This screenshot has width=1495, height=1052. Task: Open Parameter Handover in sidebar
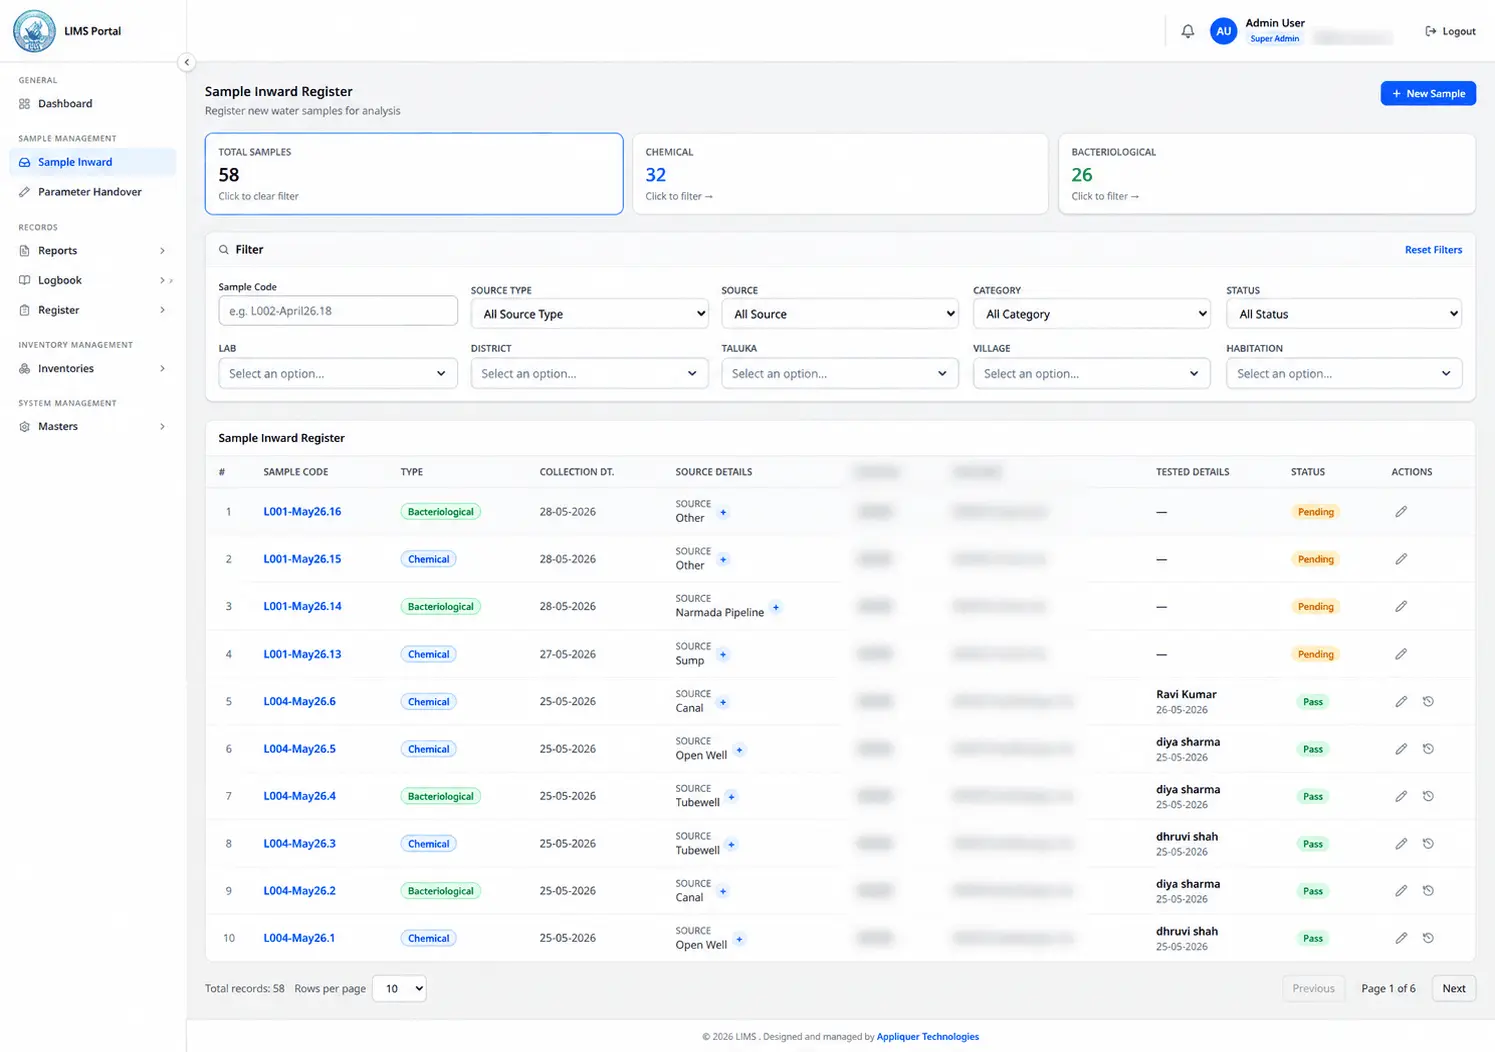93,192
